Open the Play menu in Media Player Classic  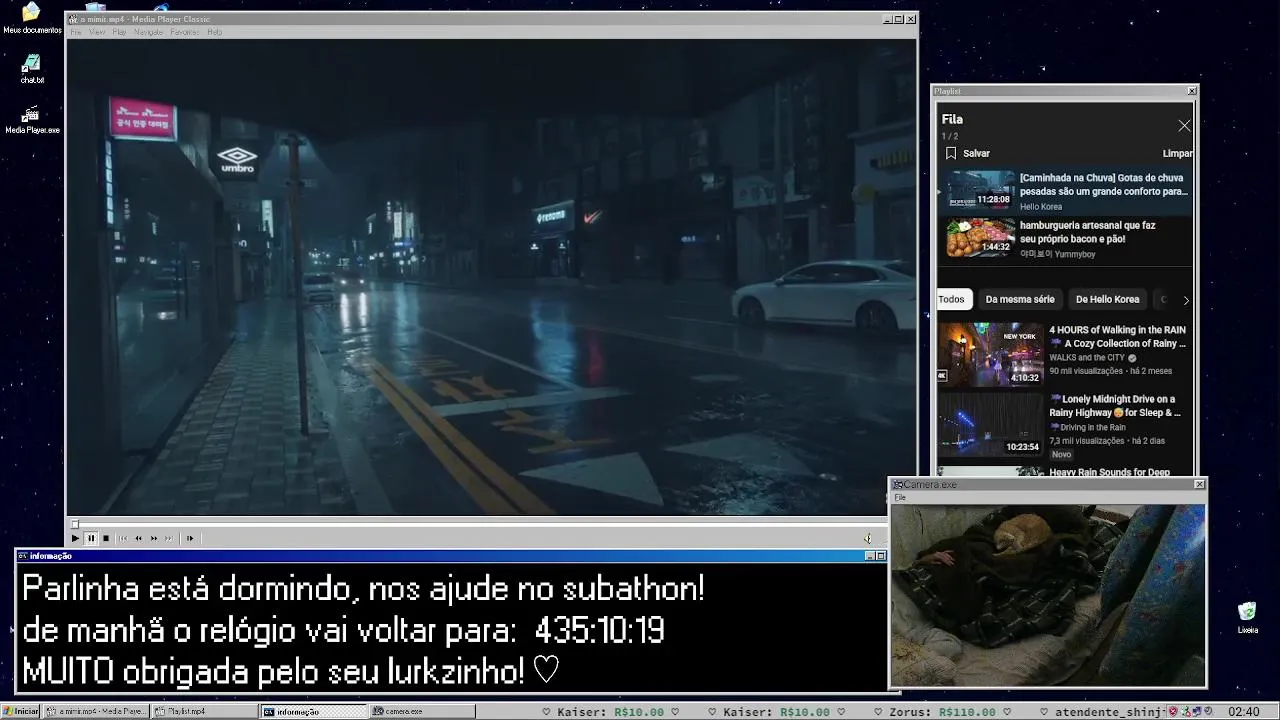tap(119, 32)
